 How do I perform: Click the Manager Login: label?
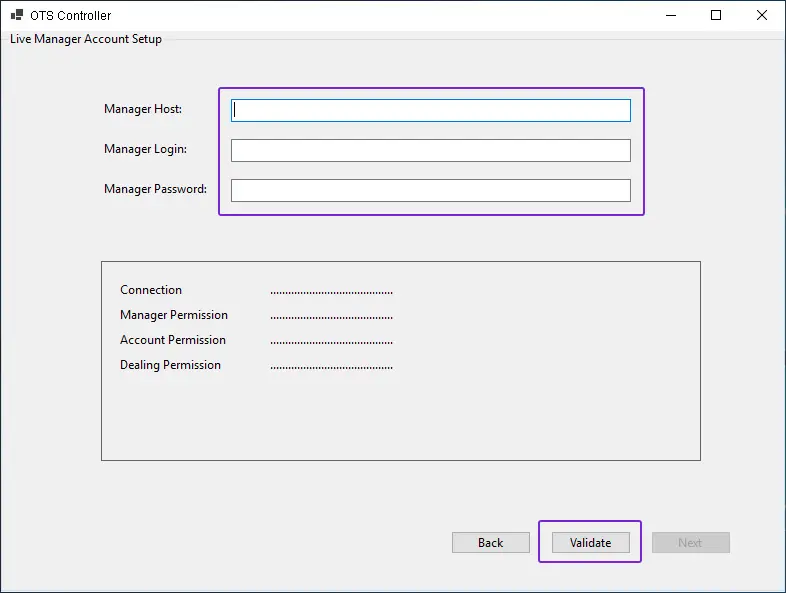pos(146,149)
